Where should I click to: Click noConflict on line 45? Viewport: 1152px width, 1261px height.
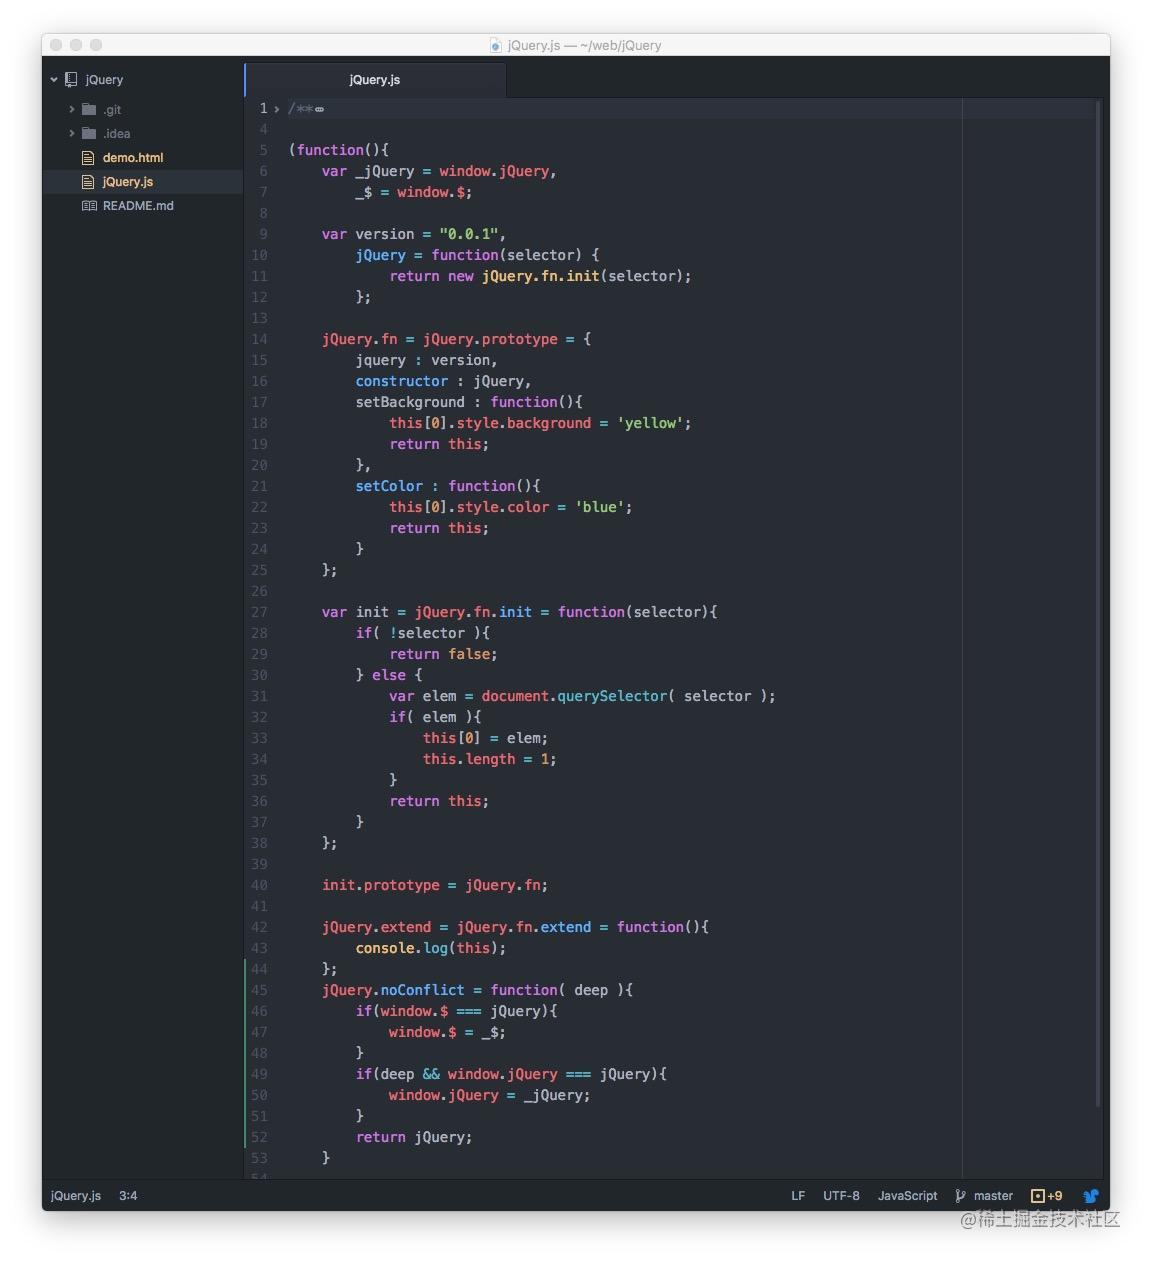422,990
